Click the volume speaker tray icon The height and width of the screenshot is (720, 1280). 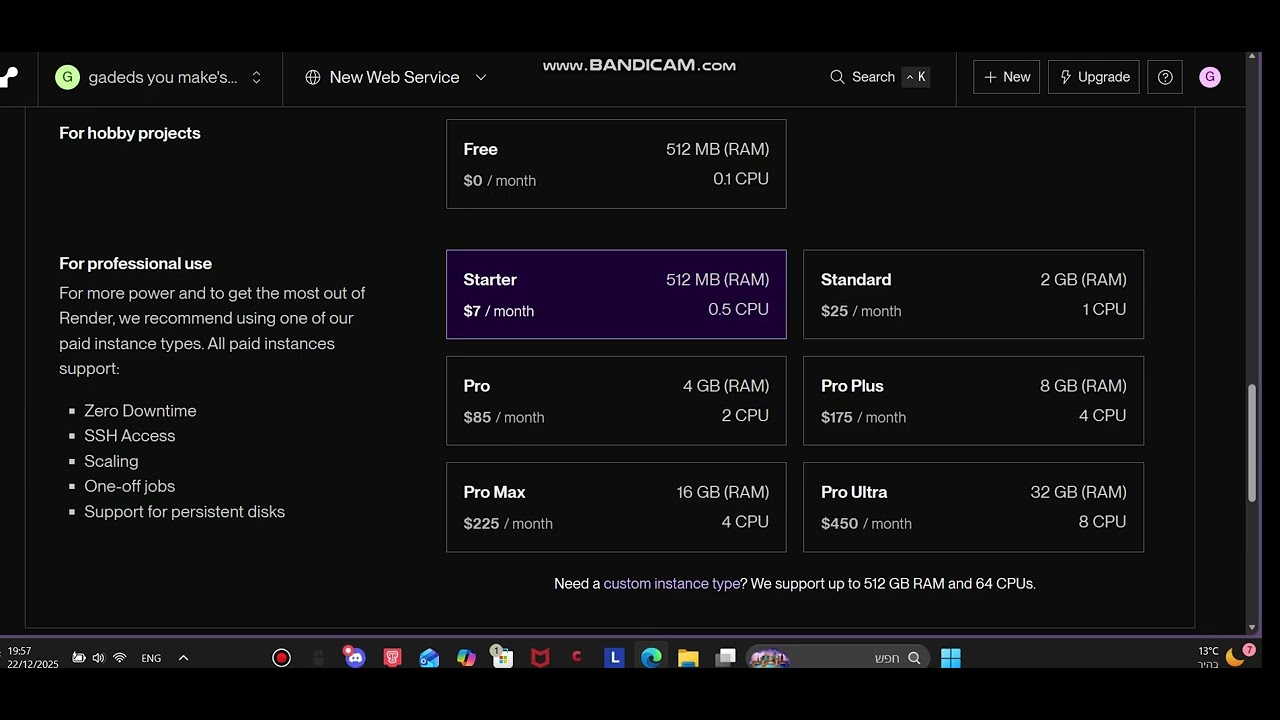coord(98,658)
